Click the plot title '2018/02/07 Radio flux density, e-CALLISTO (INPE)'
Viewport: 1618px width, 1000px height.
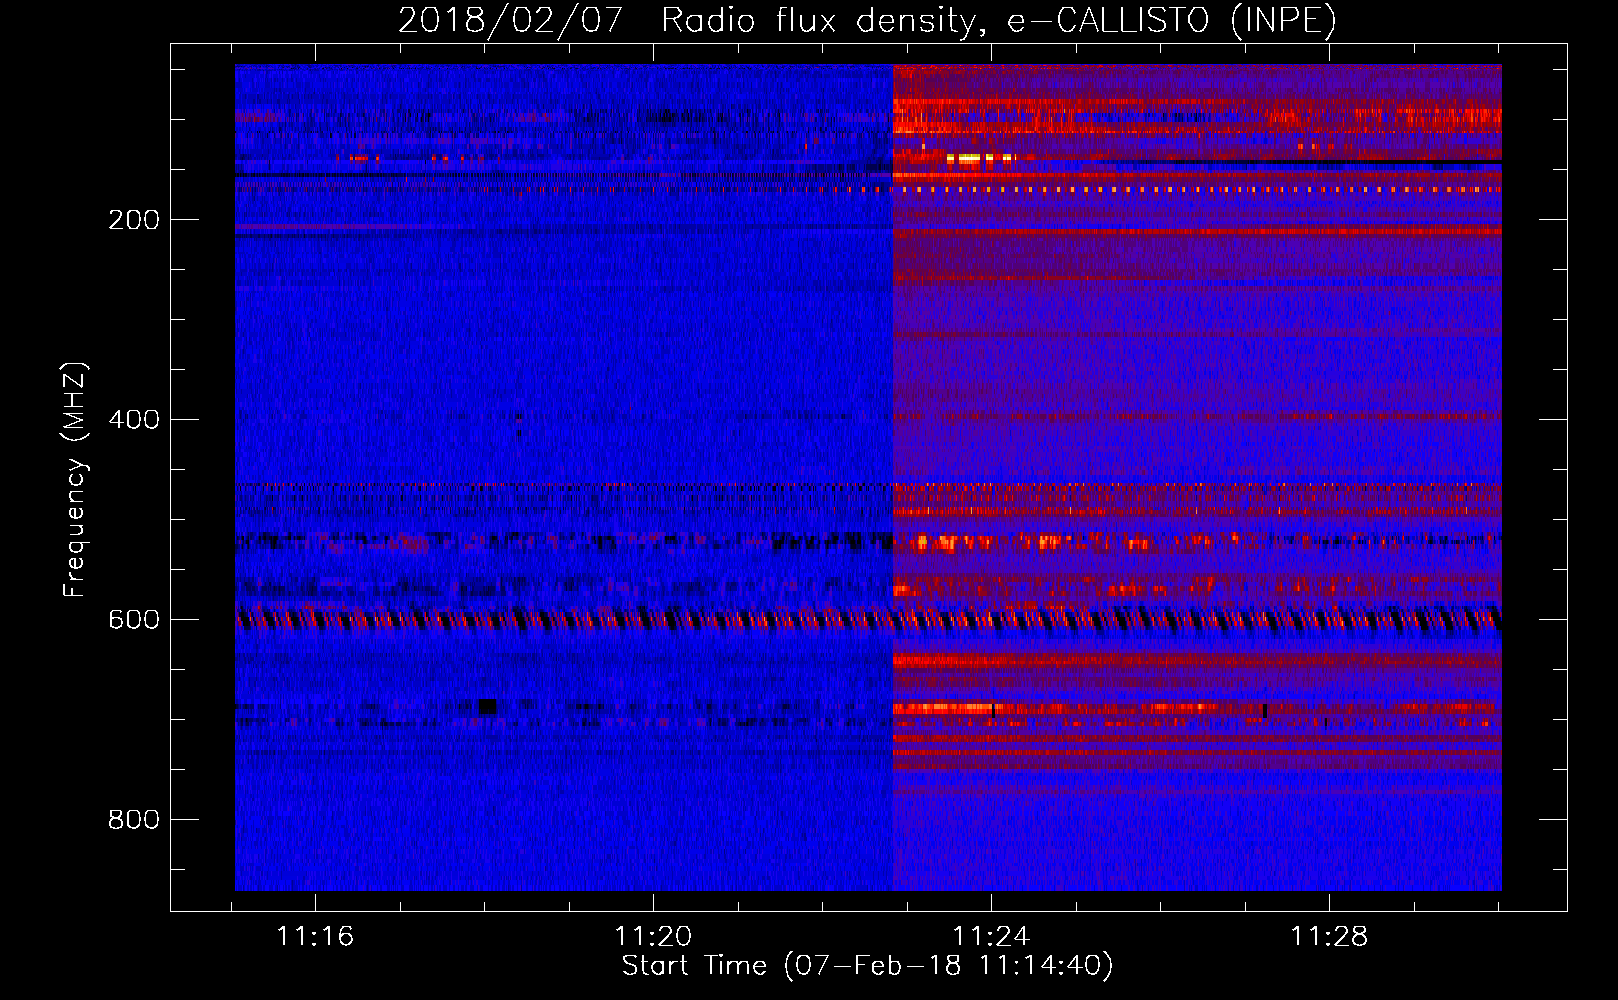pyautogui.click(x=867, y=20)
